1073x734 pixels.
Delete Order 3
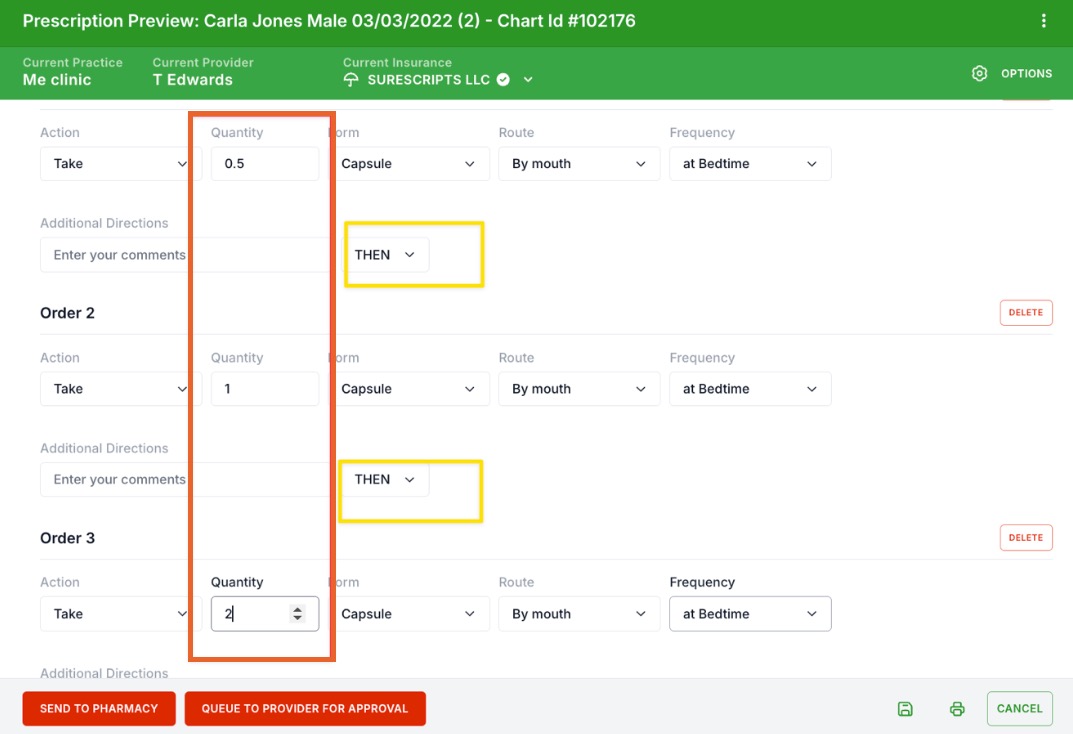1026,538
